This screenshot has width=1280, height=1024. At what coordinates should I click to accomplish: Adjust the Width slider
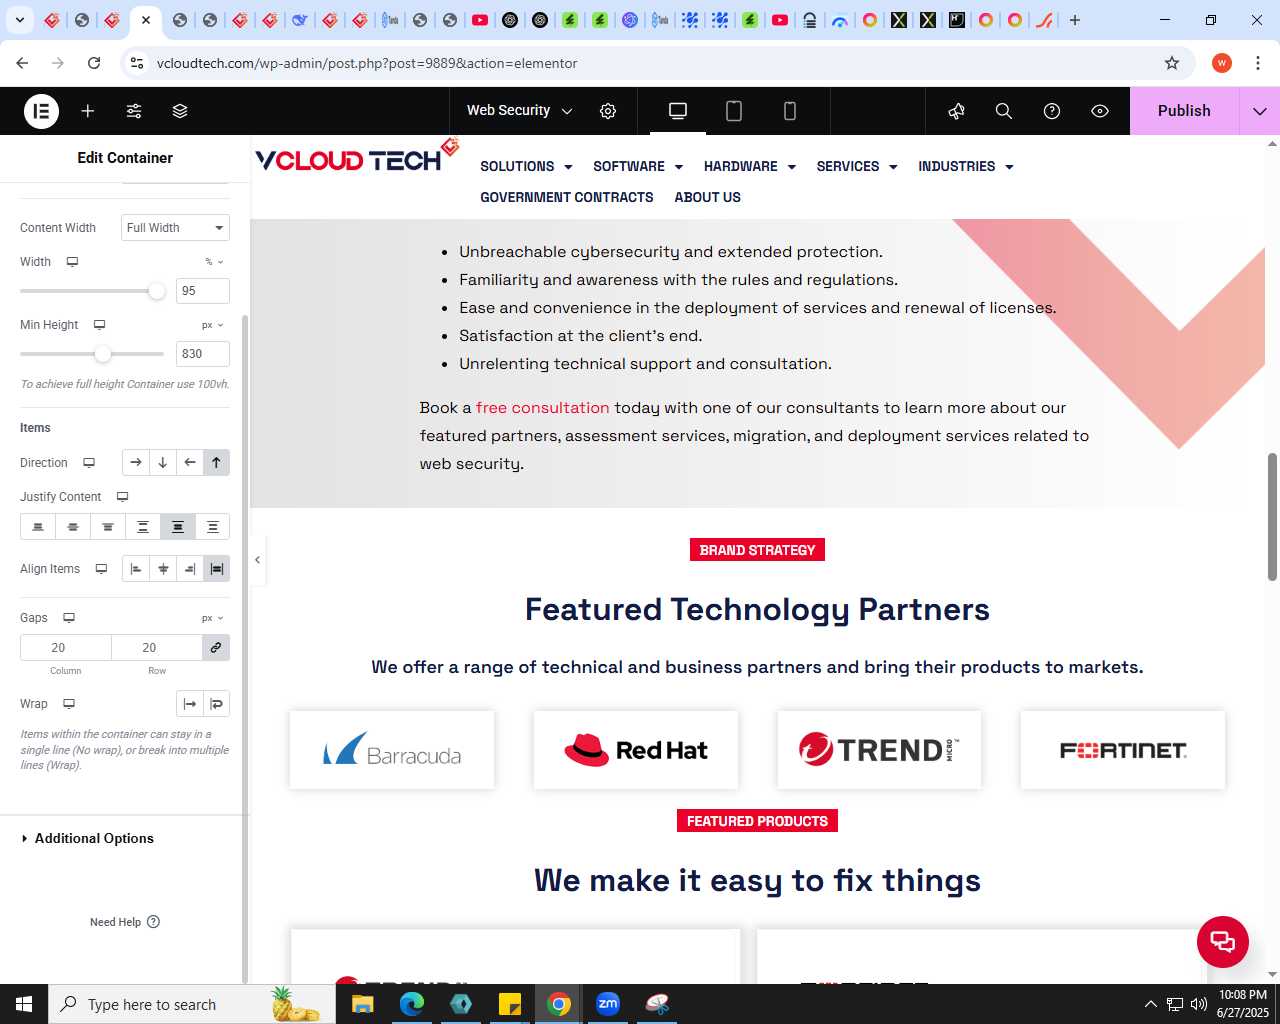(x=156, y=291)
